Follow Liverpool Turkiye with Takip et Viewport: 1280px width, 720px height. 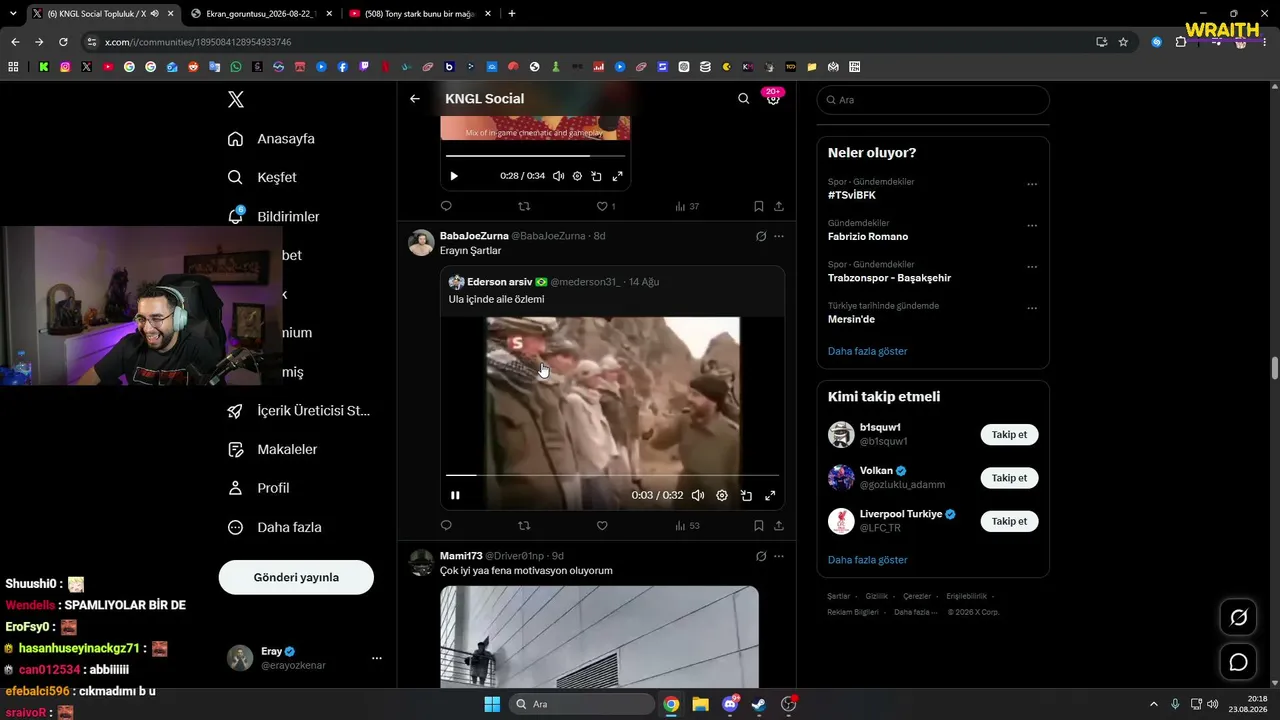1009,521
